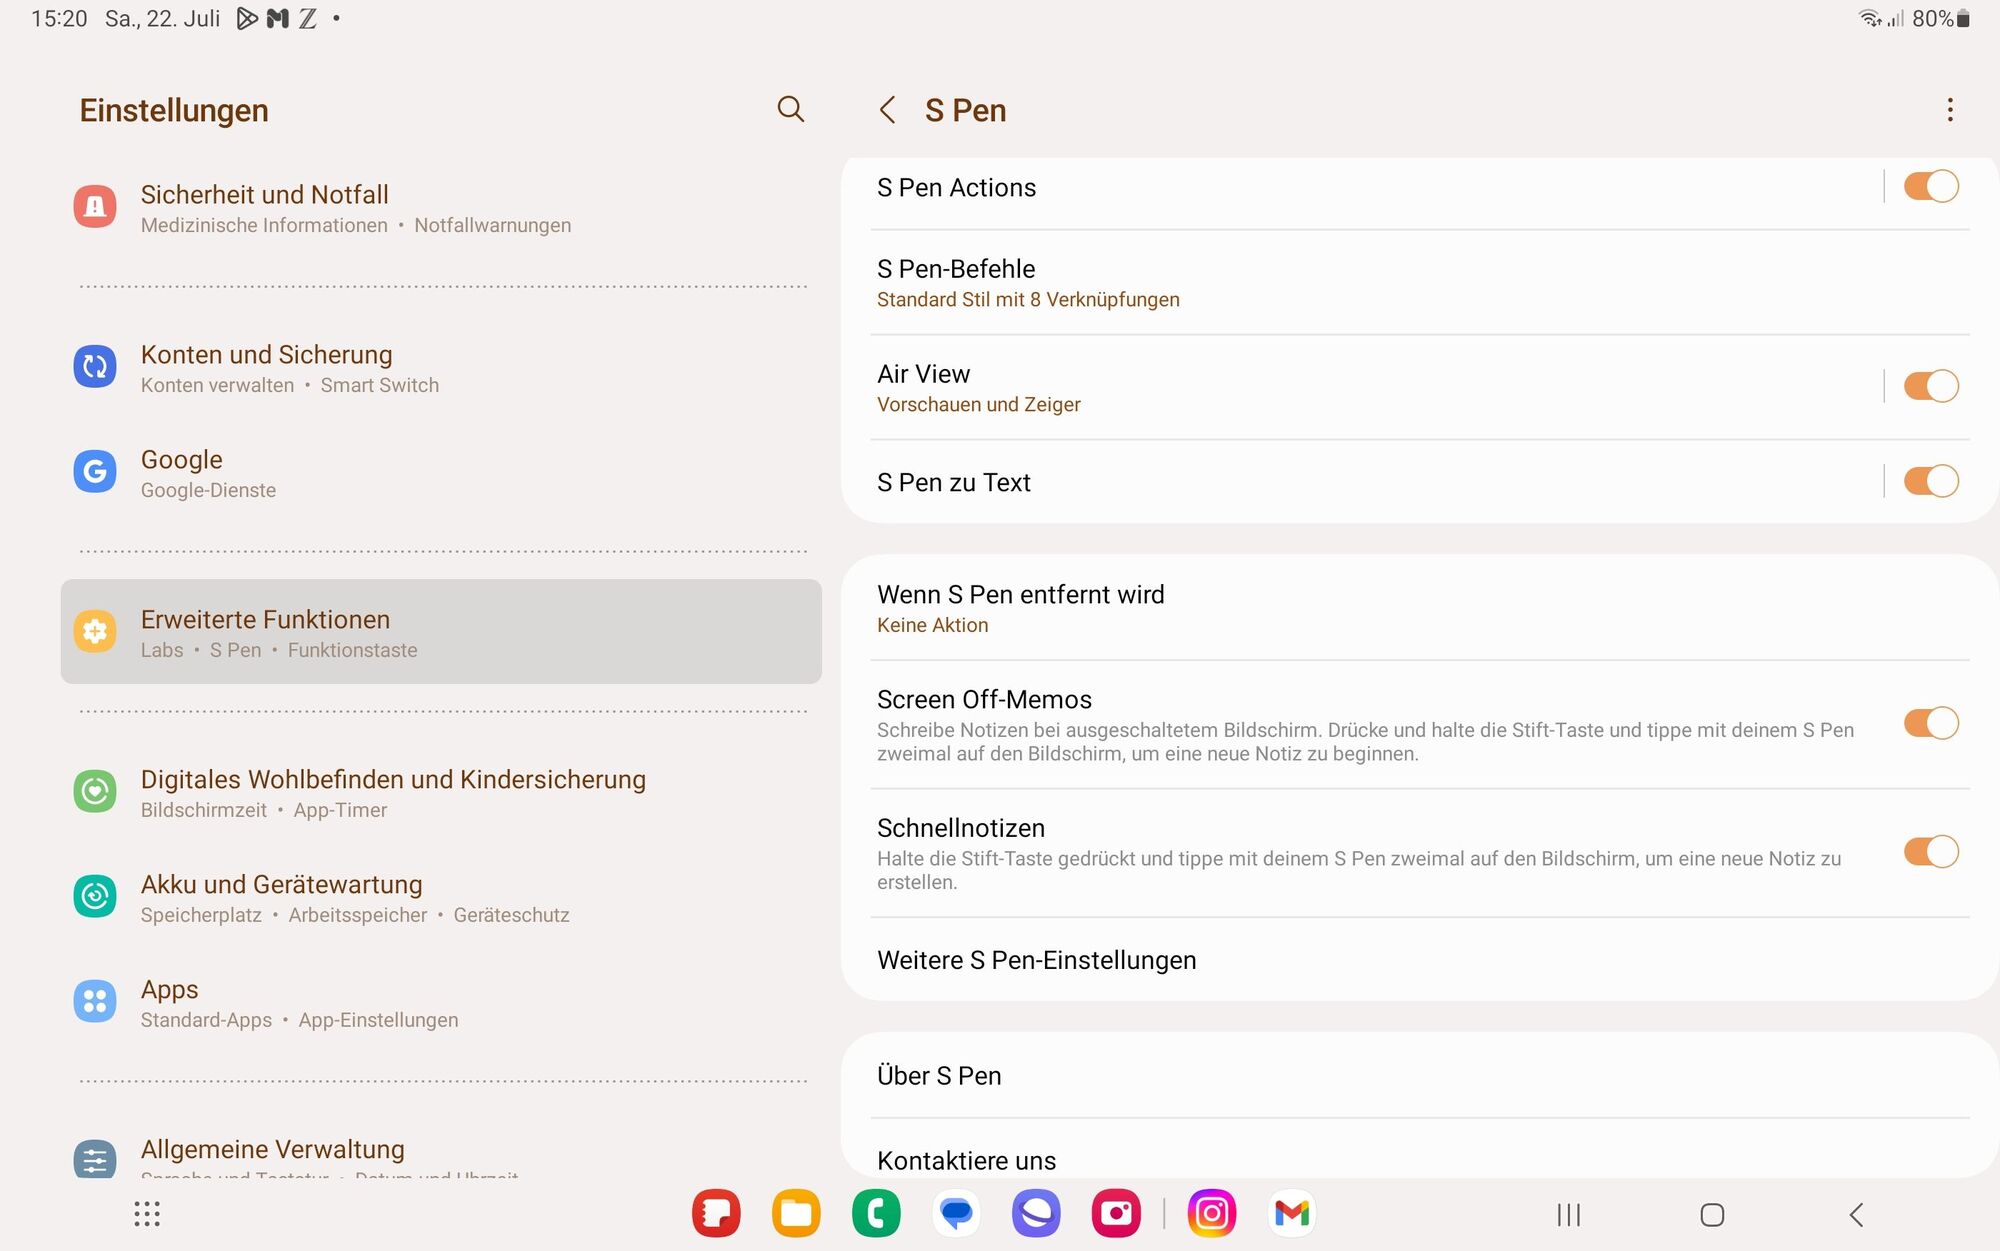The image size is (2000, 1251).
Task: Switch off Schnellnotizen toggle
Action: click(1930, 852)
